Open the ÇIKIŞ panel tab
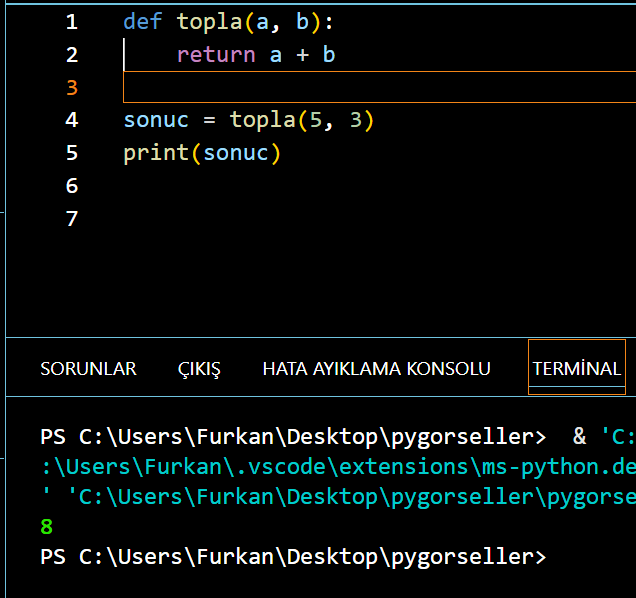This screenshot has width=636, height=598. coord(199,369)
